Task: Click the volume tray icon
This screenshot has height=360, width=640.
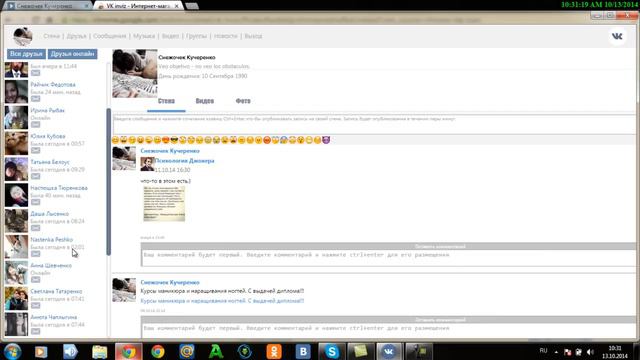Action: 590,351
